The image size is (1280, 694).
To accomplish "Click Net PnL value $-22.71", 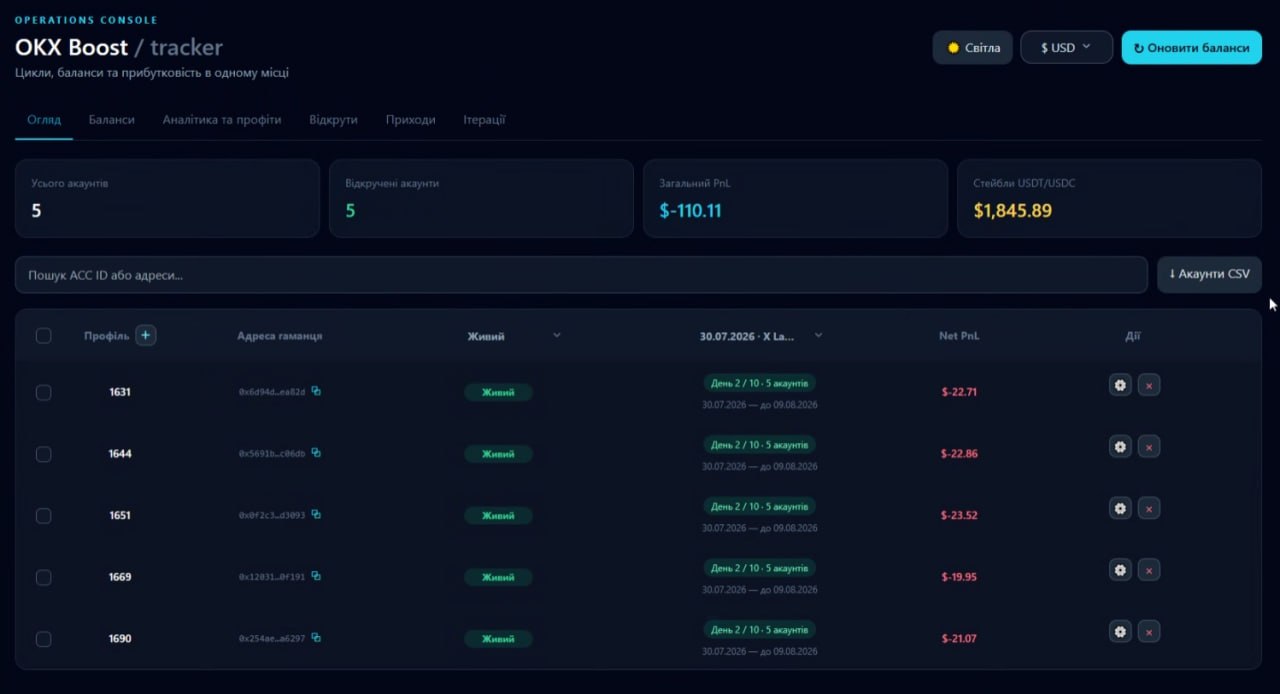I will pyautogui.click(x=959, y=392).
